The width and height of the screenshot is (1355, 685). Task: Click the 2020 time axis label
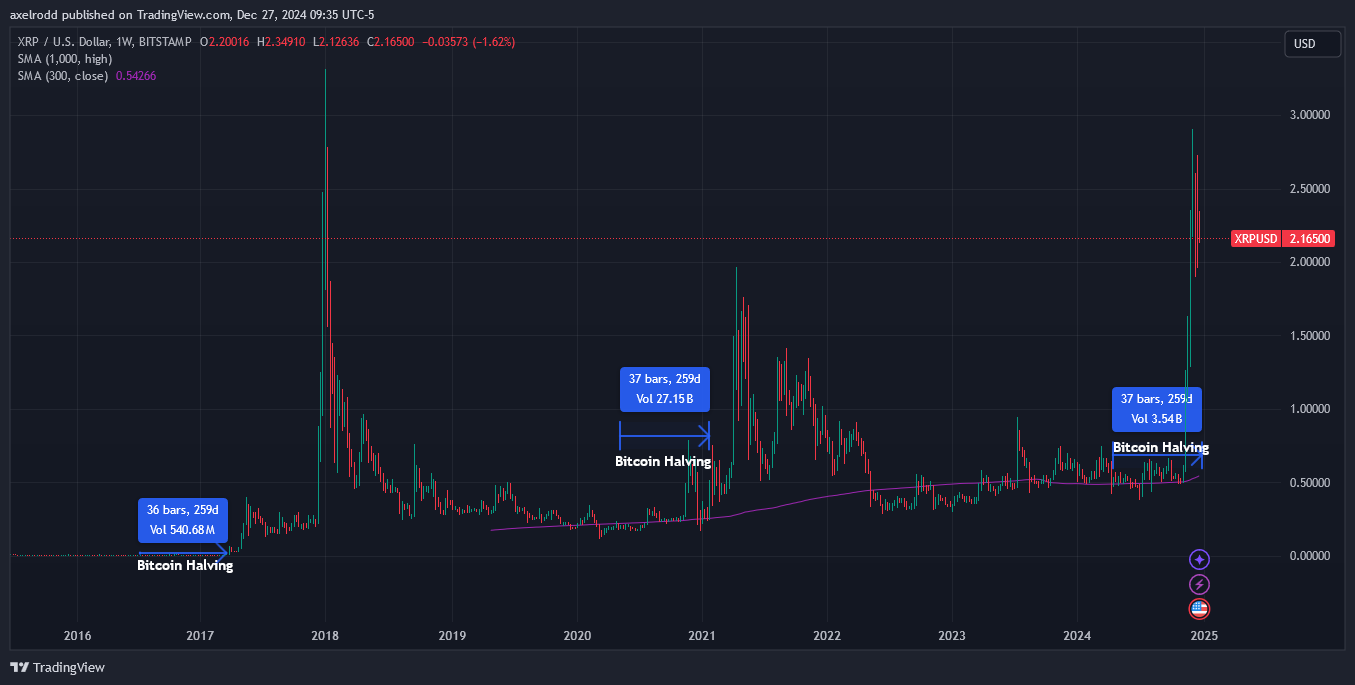pyautogui.click(x=577, y=635)
